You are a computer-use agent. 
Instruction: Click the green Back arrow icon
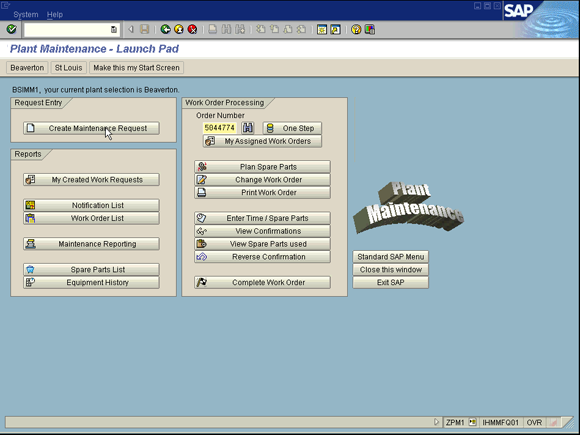click(x=165, y=29)
